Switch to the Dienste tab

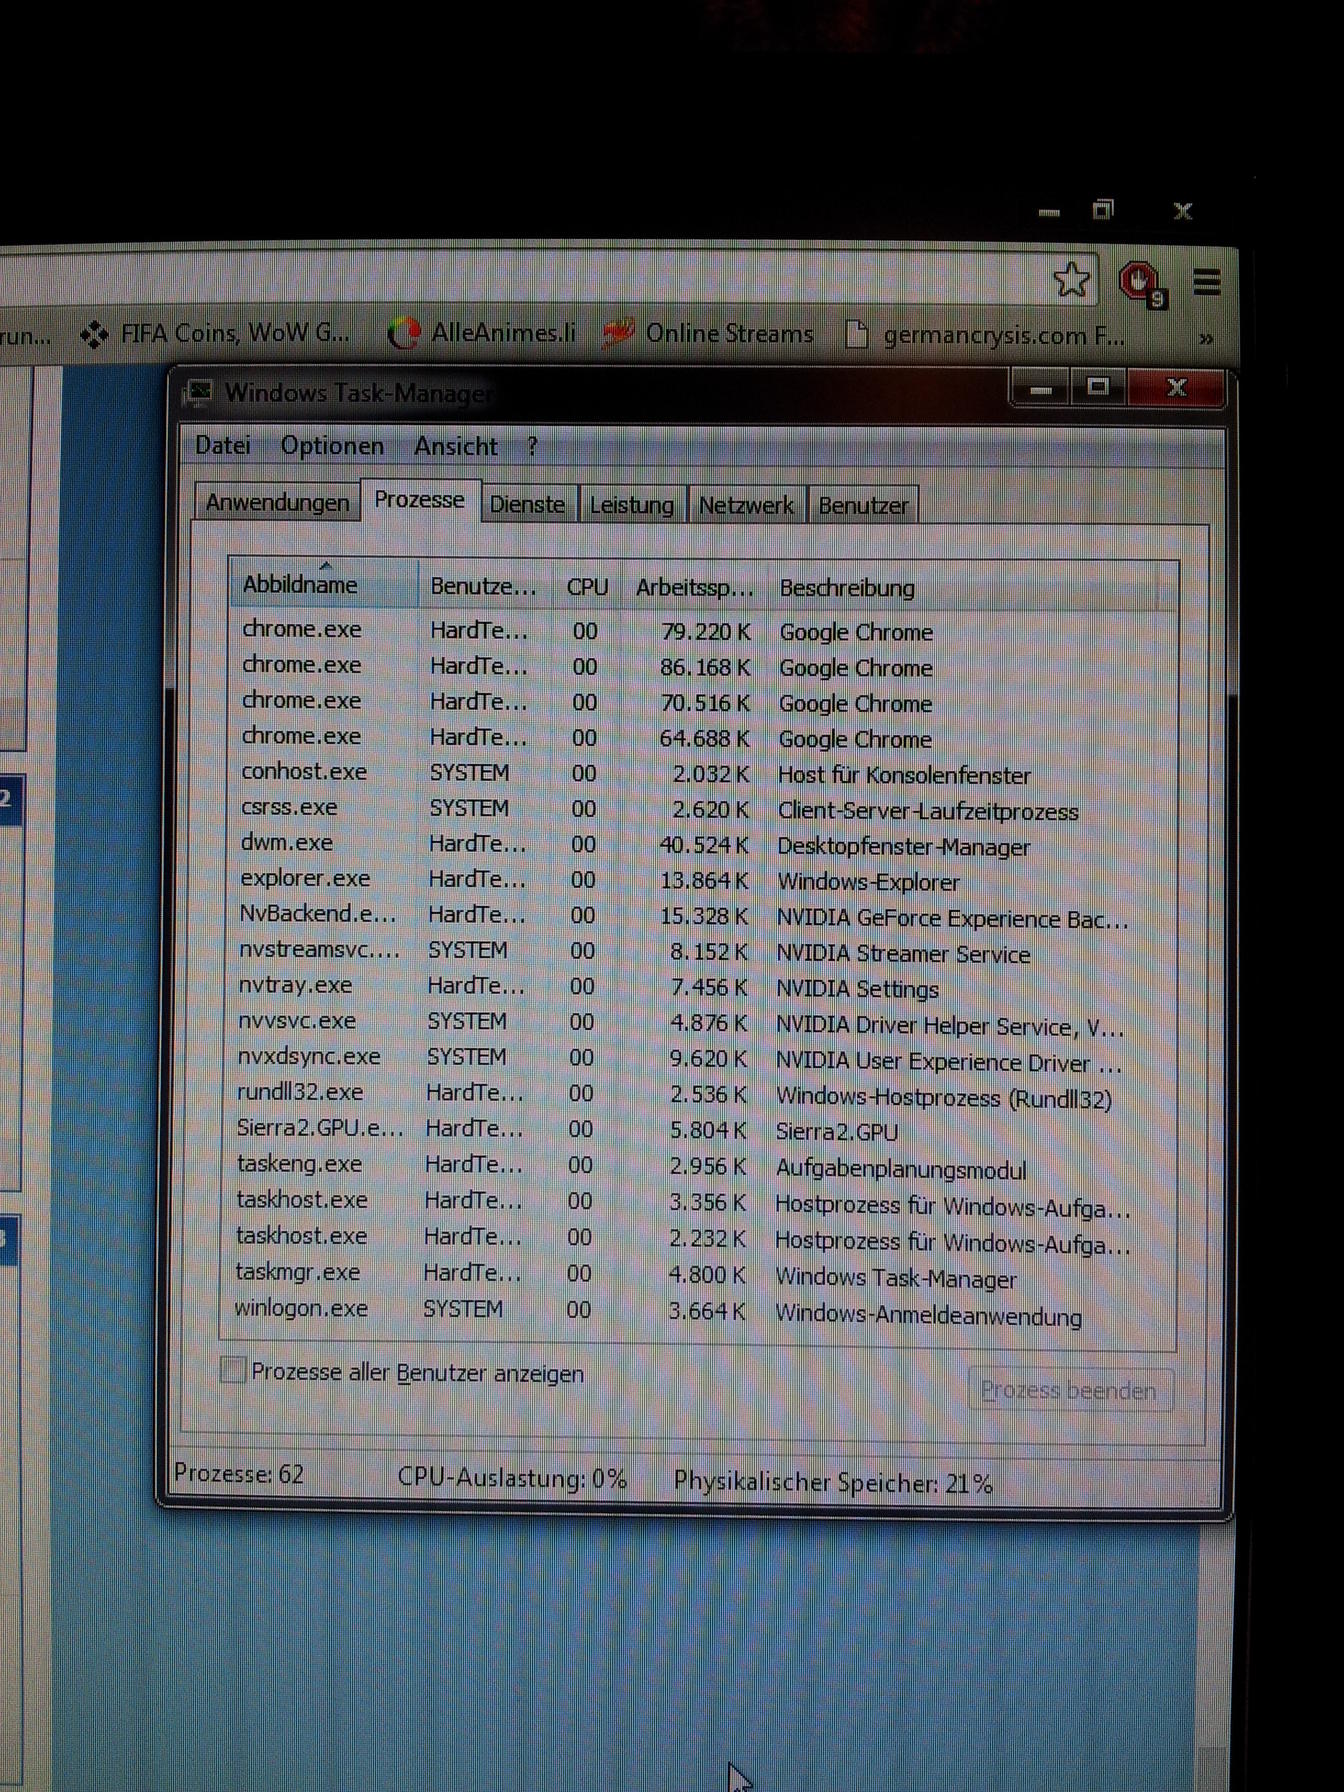pos(527,504)
